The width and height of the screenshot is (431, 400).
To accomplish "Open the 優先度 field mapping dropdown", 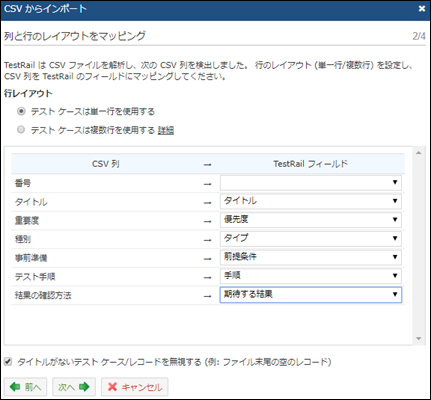I will (x=311, y=220).
